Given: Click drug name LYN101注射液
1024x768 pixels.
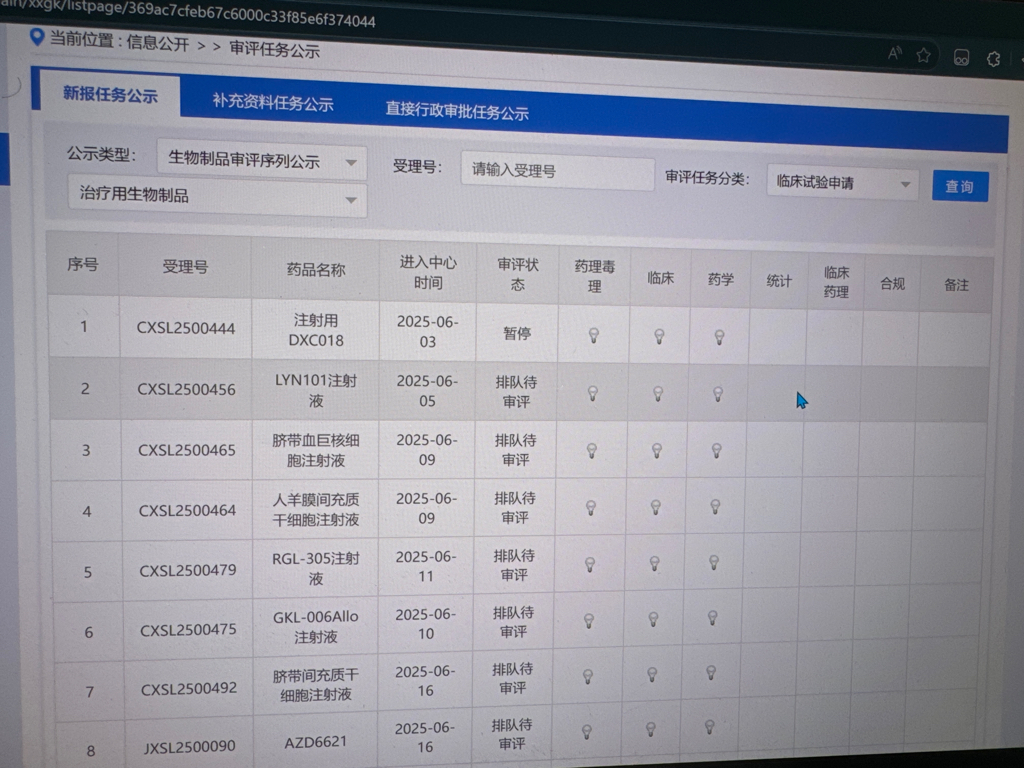Looking at the screenshot, I should tap(316, 391).
